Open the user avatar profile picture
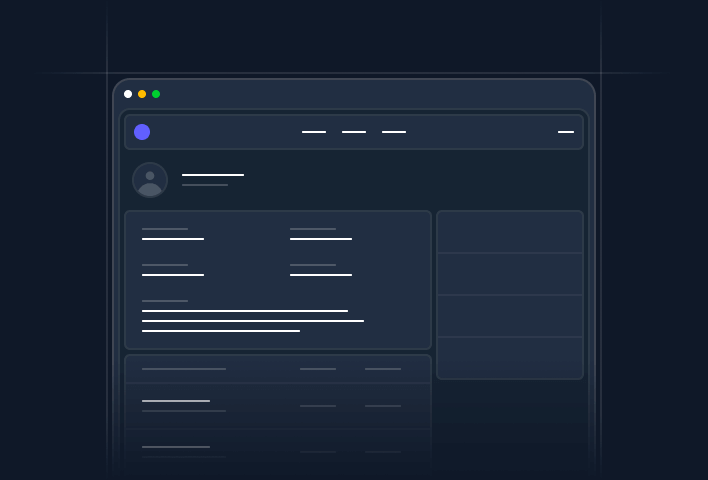The height and width of the screenshot is (480, 708). click(150, 180)
